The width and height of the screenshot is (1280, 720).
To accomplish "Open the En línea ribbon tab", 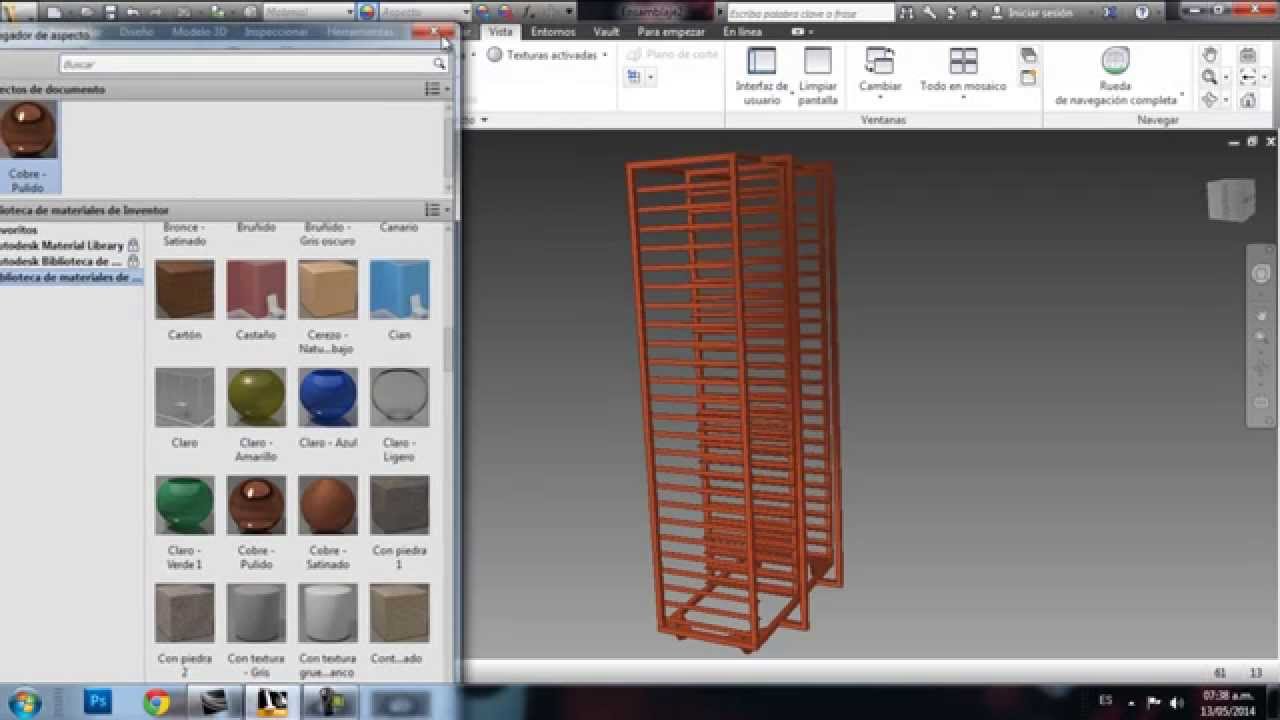I will click(742, 32).
